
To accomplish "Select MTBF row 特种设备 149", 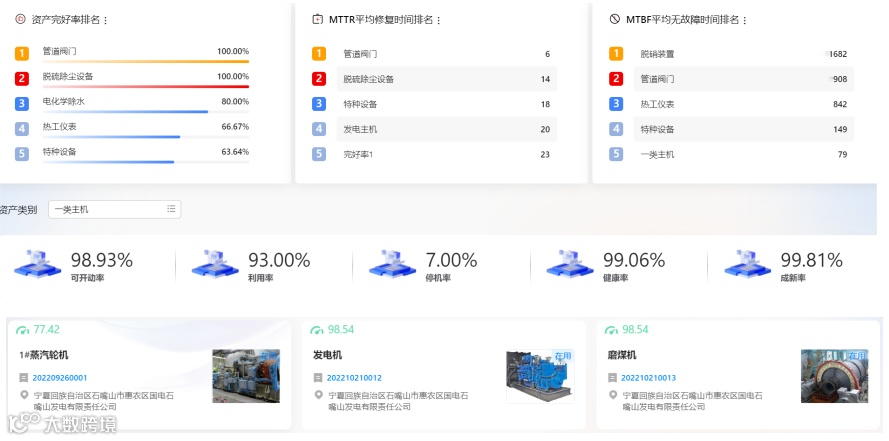I will pyautogui.click(x=744, y=129).
